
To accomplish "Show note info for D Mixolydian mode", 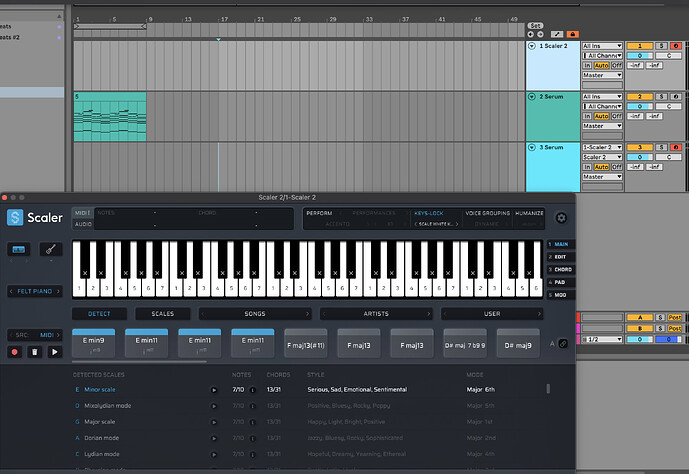I will click(253, 406).
